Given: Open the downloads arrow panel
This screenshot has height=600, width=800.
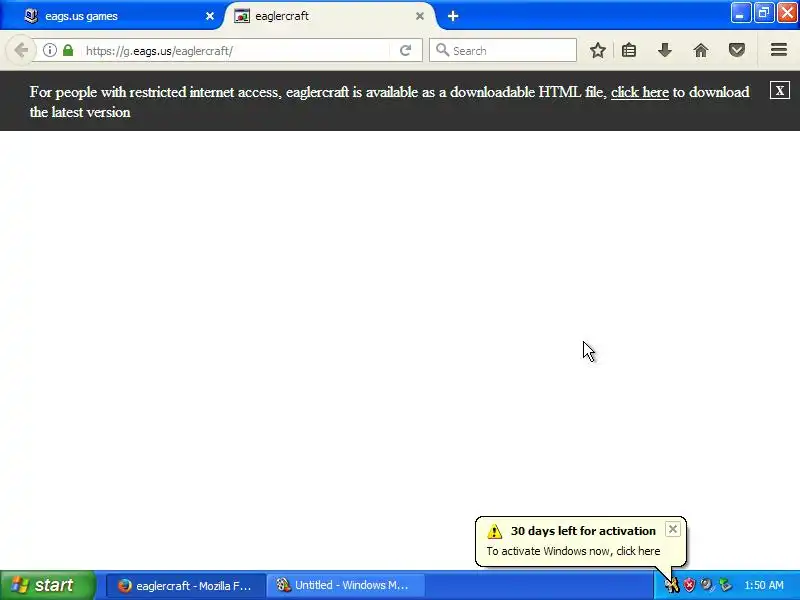Looking at the screenshot, I should (665, 51).
